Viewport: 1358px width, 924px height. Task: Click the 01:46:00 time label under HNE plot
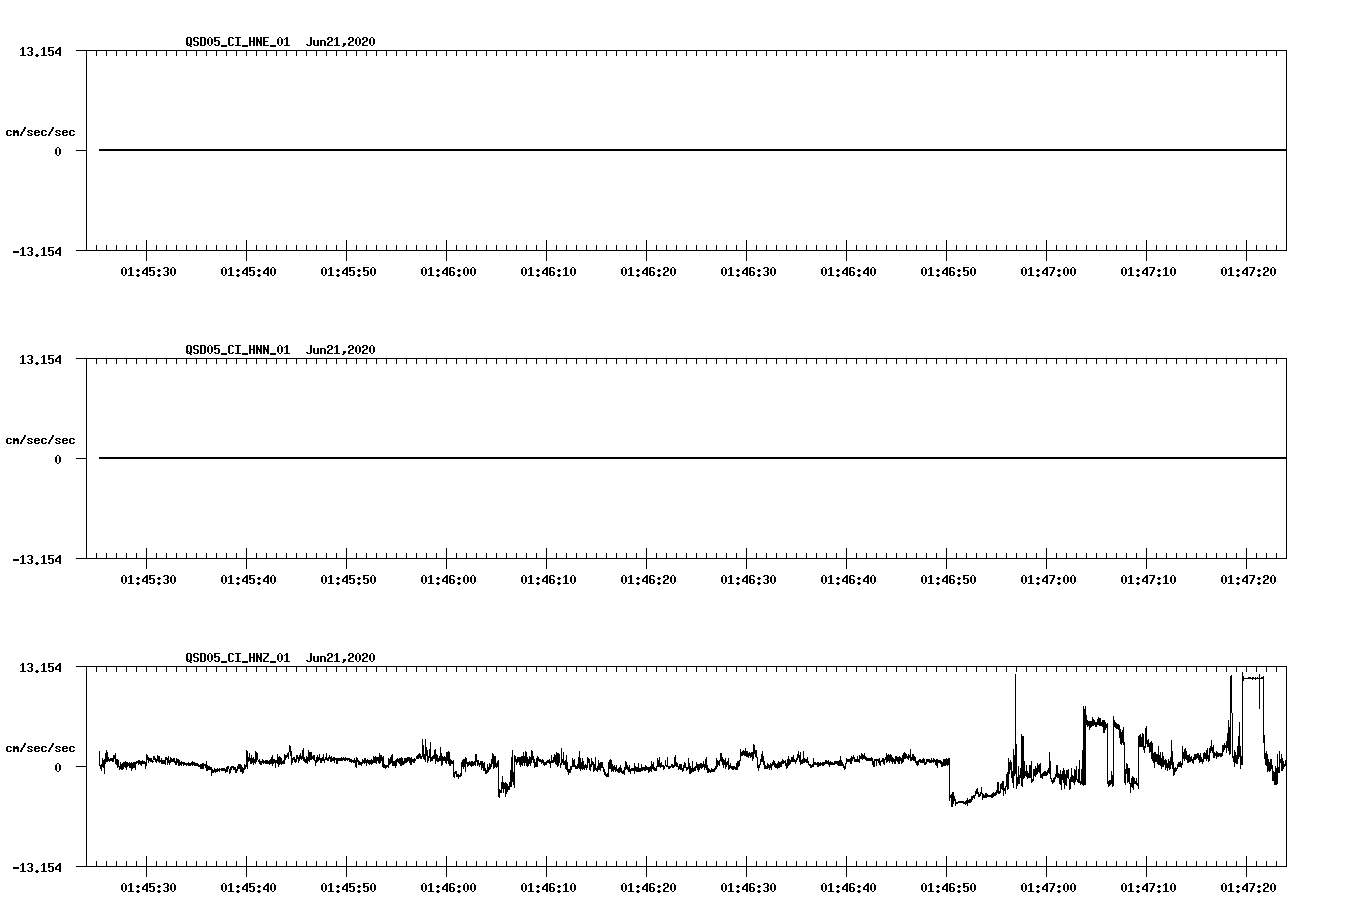click(448, 271)
